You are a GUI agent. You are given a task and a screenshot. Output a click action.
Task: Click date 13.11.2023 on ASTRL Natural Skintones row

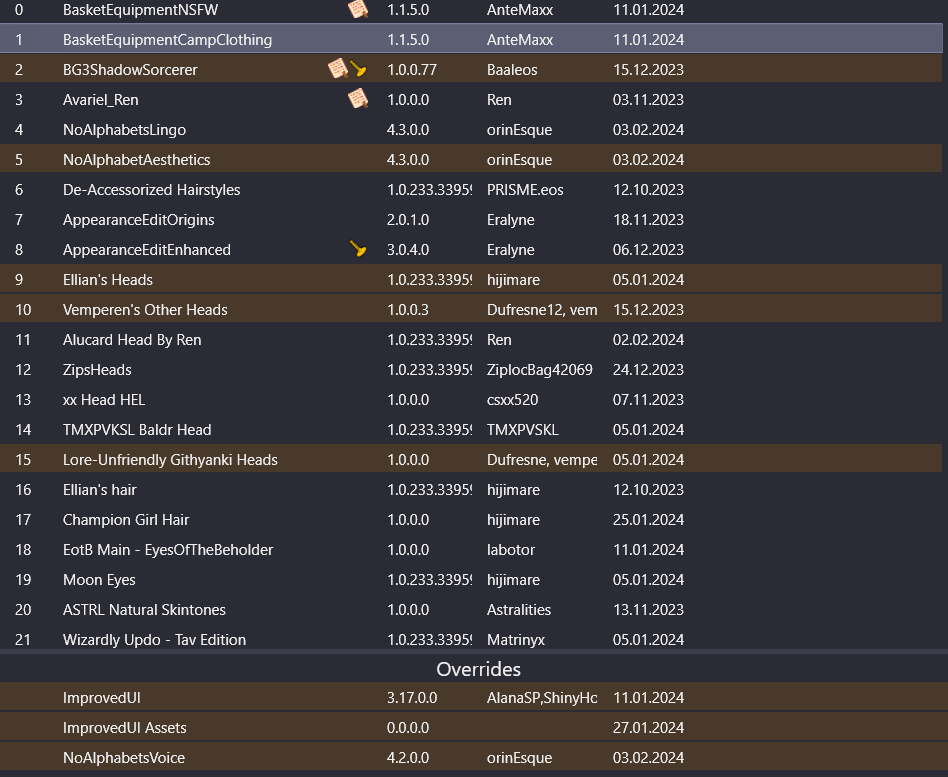click(648, 610)
